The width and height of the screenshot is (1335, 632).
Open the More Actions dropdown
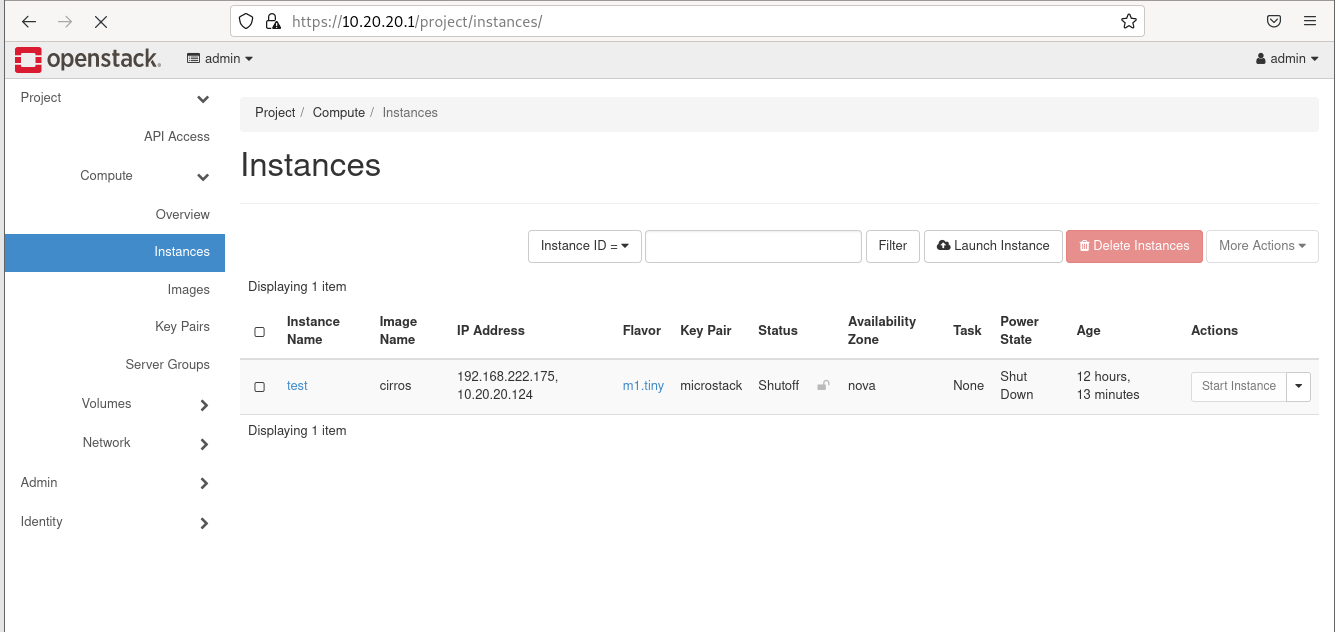(x=1262, y=246)
